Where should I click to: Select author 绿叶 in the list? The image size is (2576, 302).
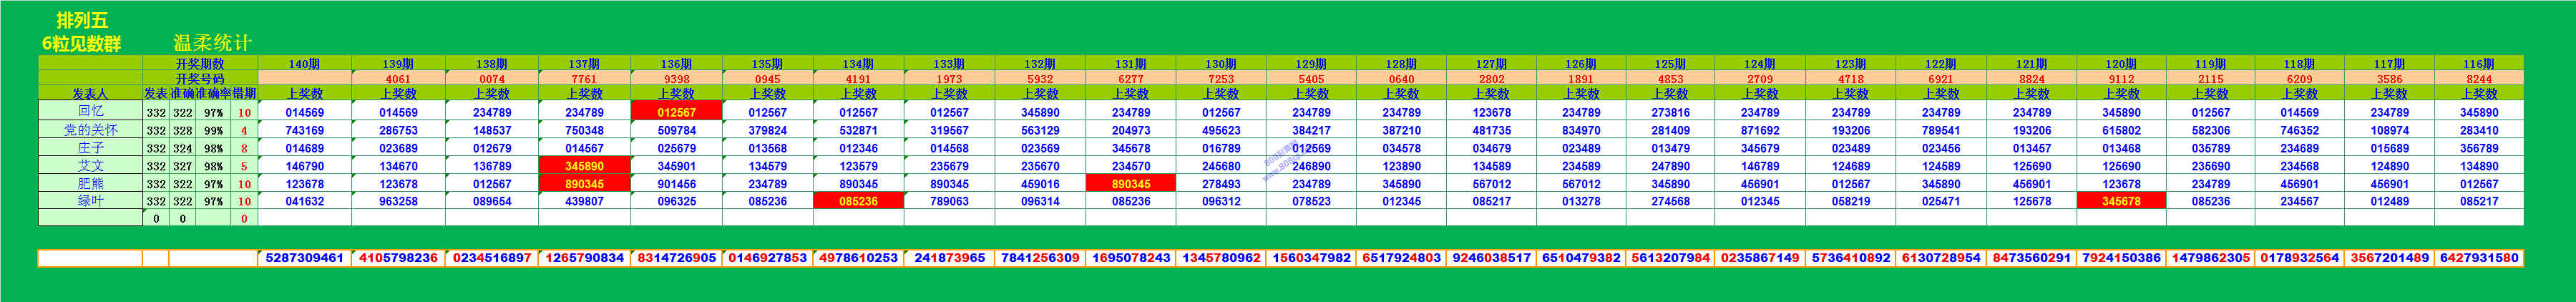tap(90, 201)
